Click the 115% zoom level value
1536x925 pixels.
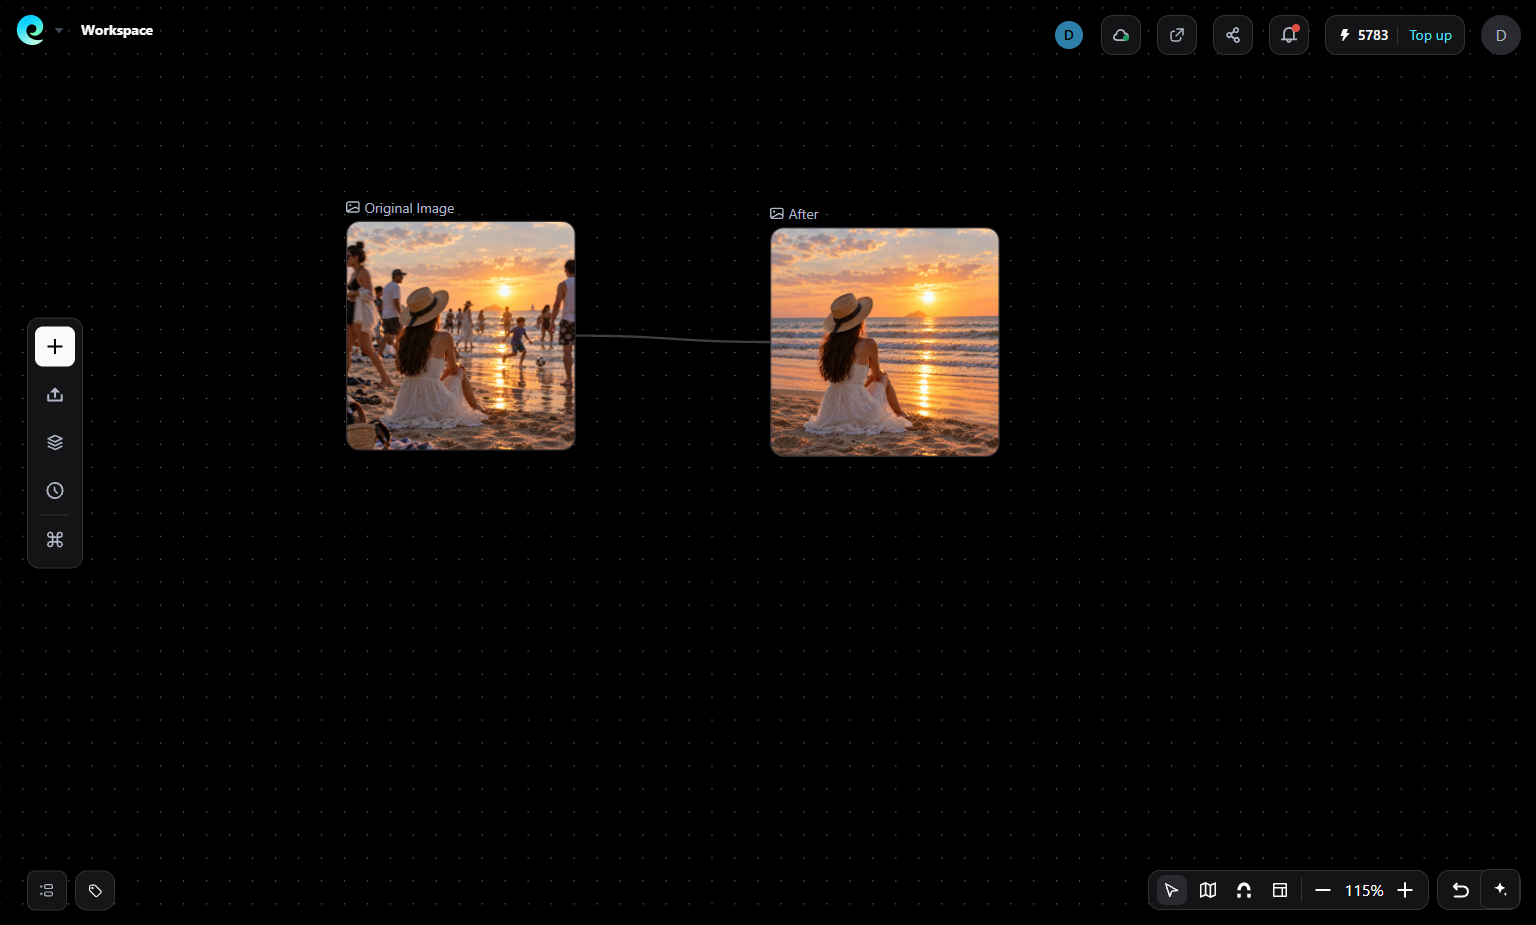(1364, 890)
